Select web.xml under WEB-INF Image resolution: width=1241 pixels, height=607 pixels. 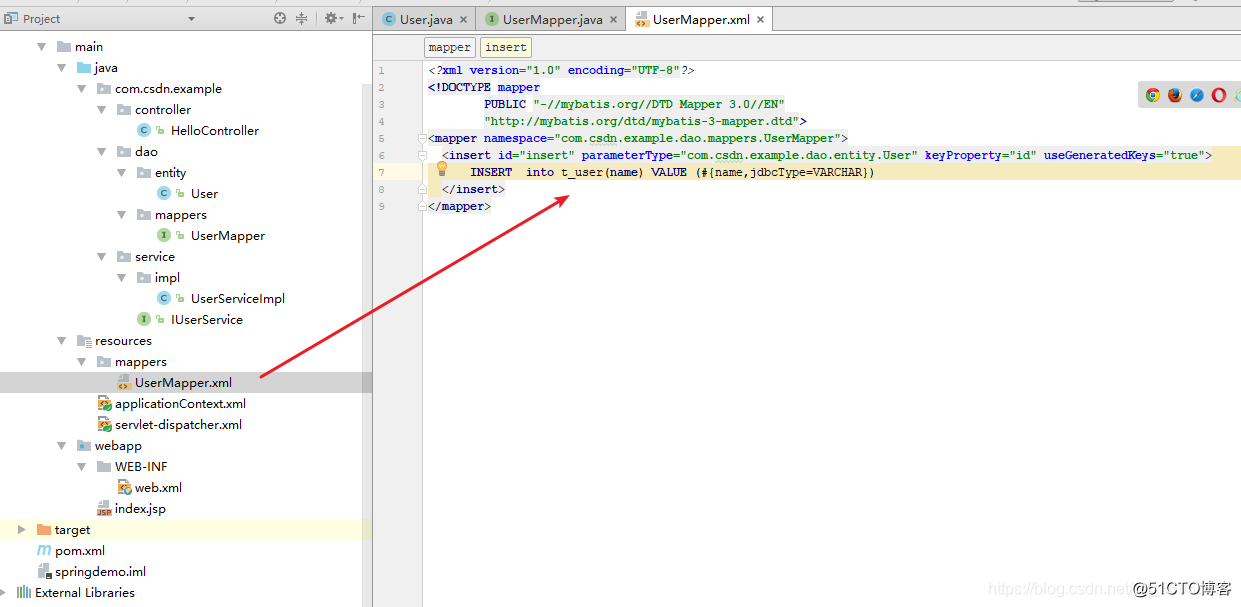pyautogui.click(x=158, y=488)
